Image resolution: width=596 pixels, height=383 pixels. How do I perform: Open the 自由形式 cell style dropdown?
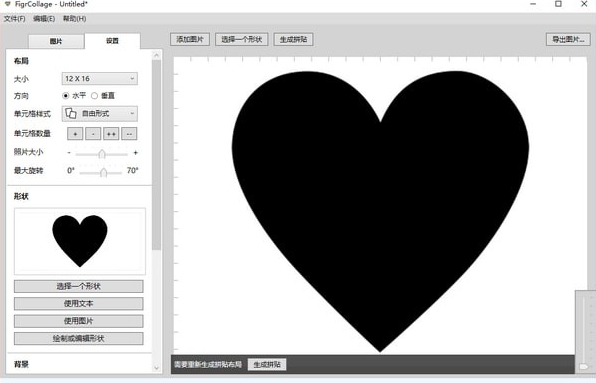tap(100, 113)
